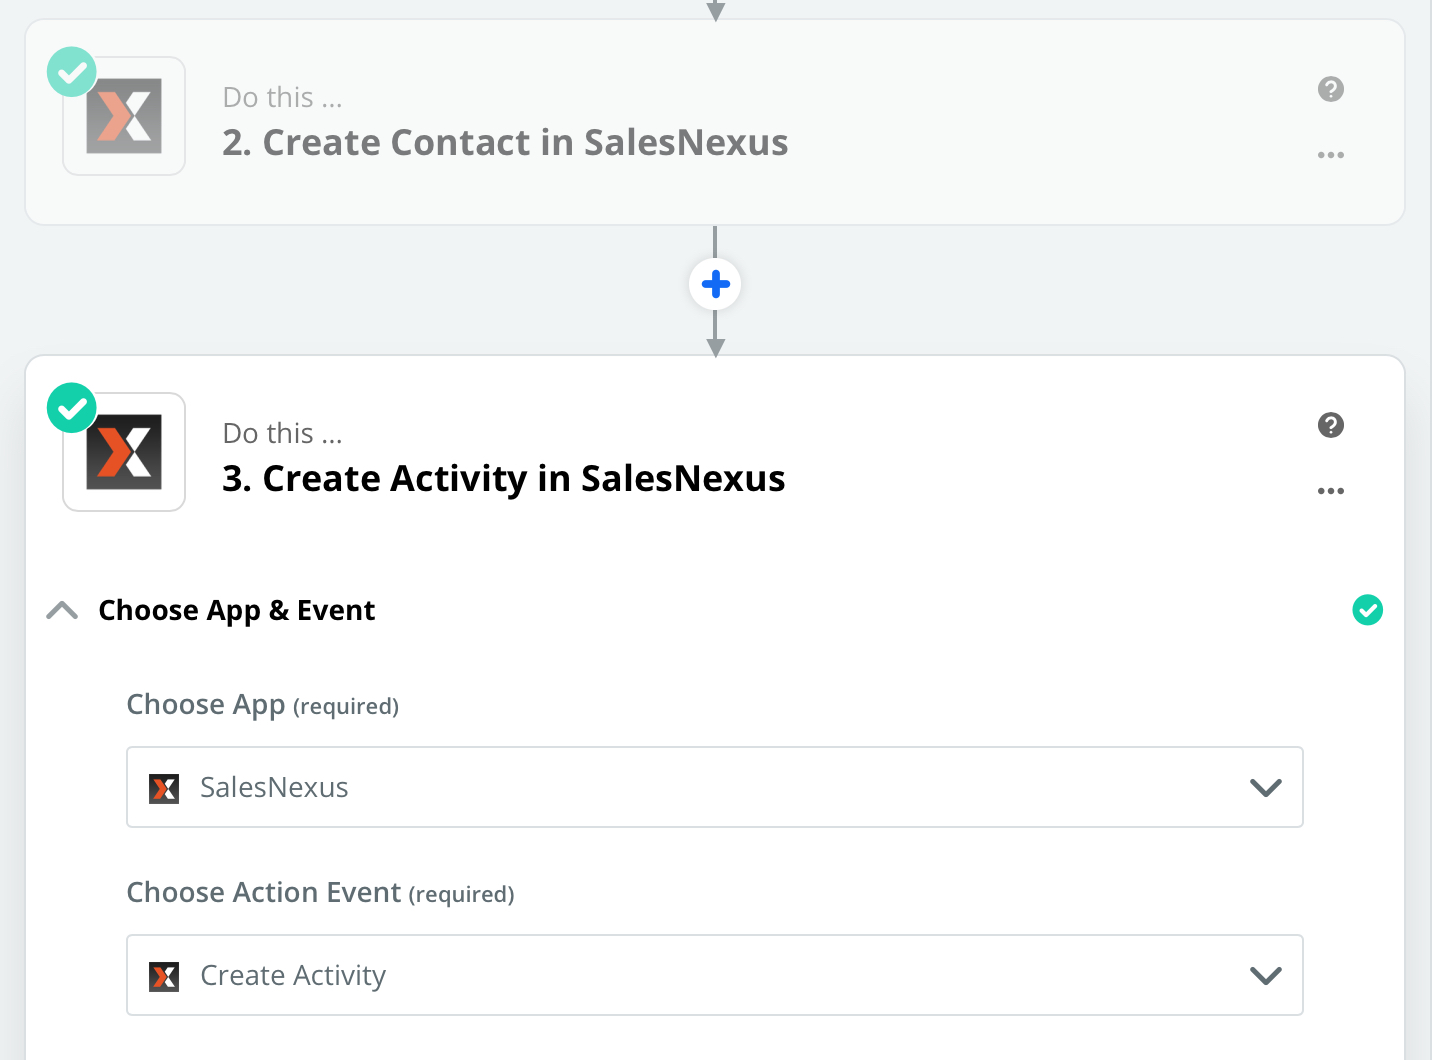This screenshot has height=1060, width=1435.
Task: Click the Choose App & Event completed checkmark
Action: pyautogui.click(x=1367, y=610)
